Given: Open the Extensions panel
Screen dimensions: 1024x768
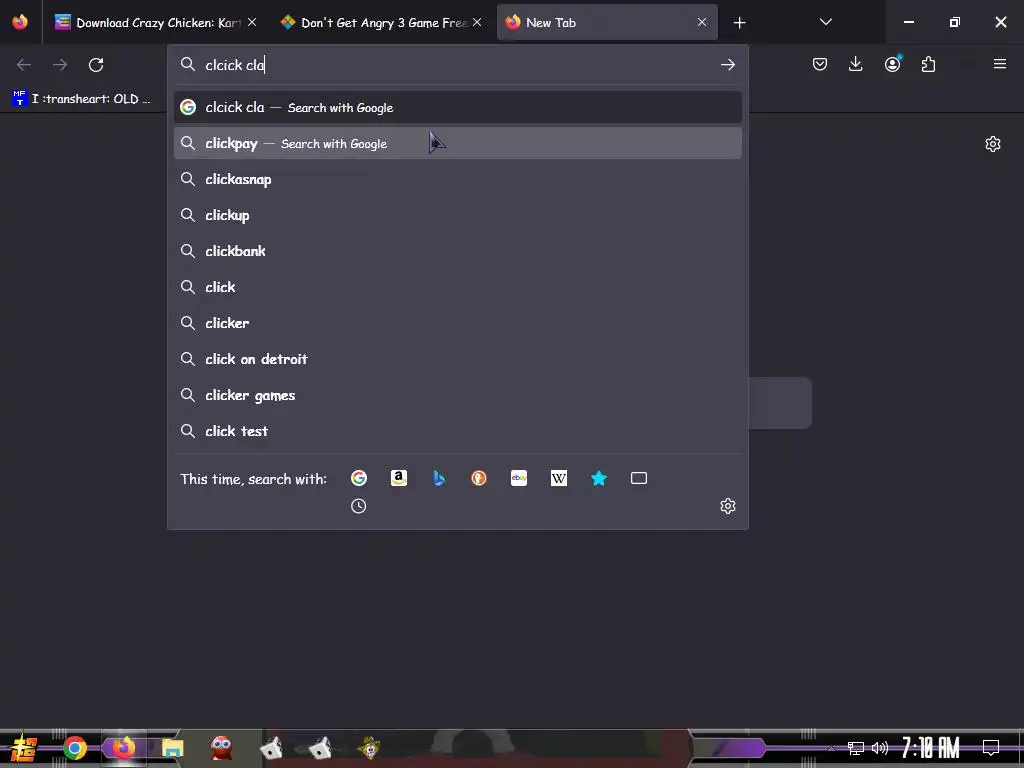Looking at the screenshot, I should [928, 64].
